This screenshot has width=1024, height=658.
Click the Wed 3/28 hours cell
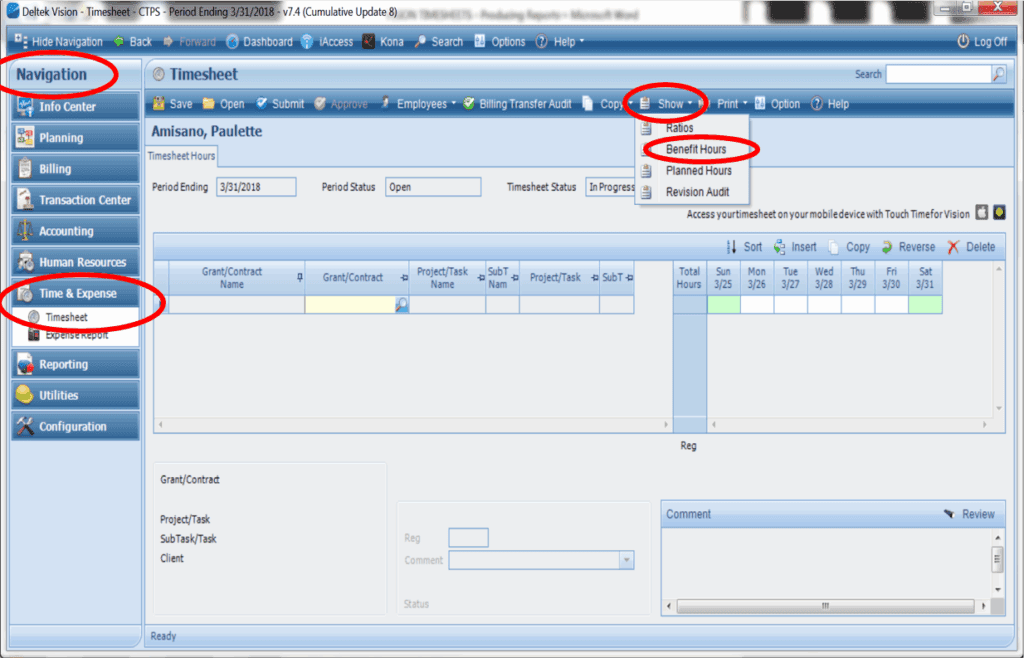[824, 304]
